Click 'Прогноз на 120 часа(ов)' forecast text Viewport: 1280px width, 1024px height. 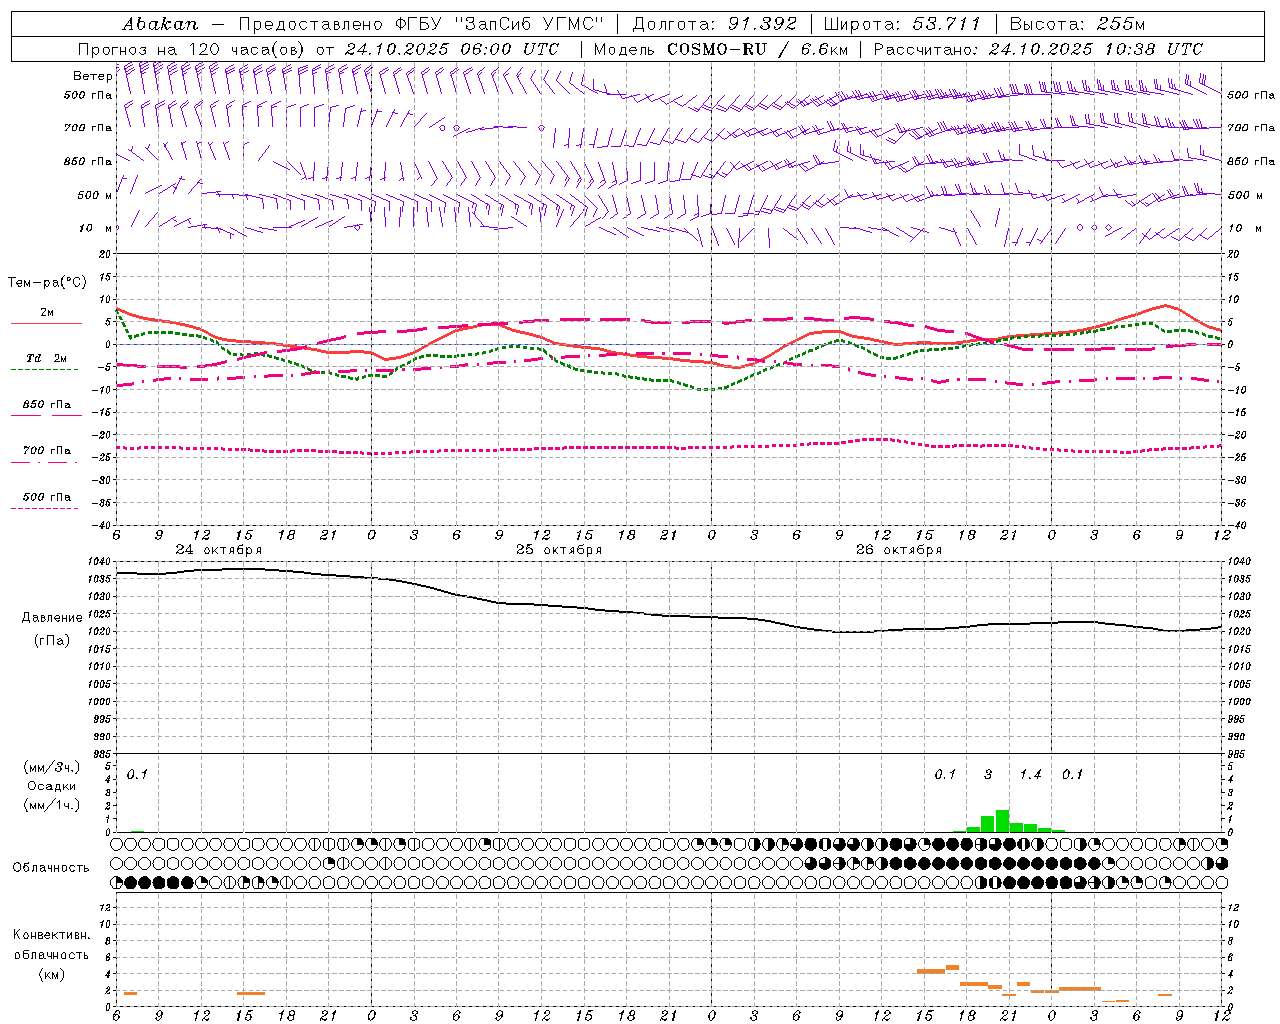[192, 49]
